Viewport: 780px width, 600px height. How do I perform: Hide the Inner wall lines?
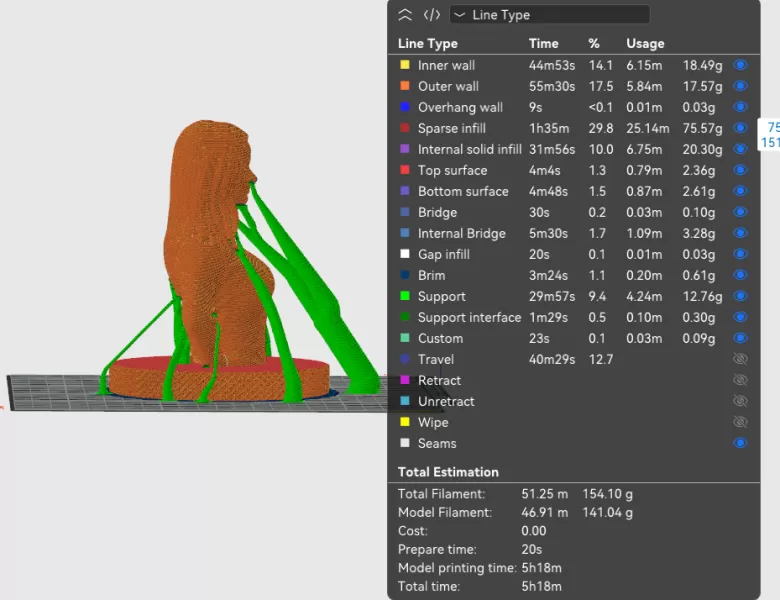coord(740,65)
